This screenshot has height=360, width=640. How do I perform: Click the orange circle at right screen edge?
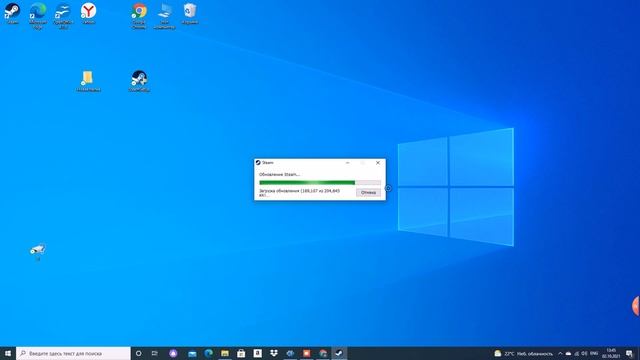636,306
